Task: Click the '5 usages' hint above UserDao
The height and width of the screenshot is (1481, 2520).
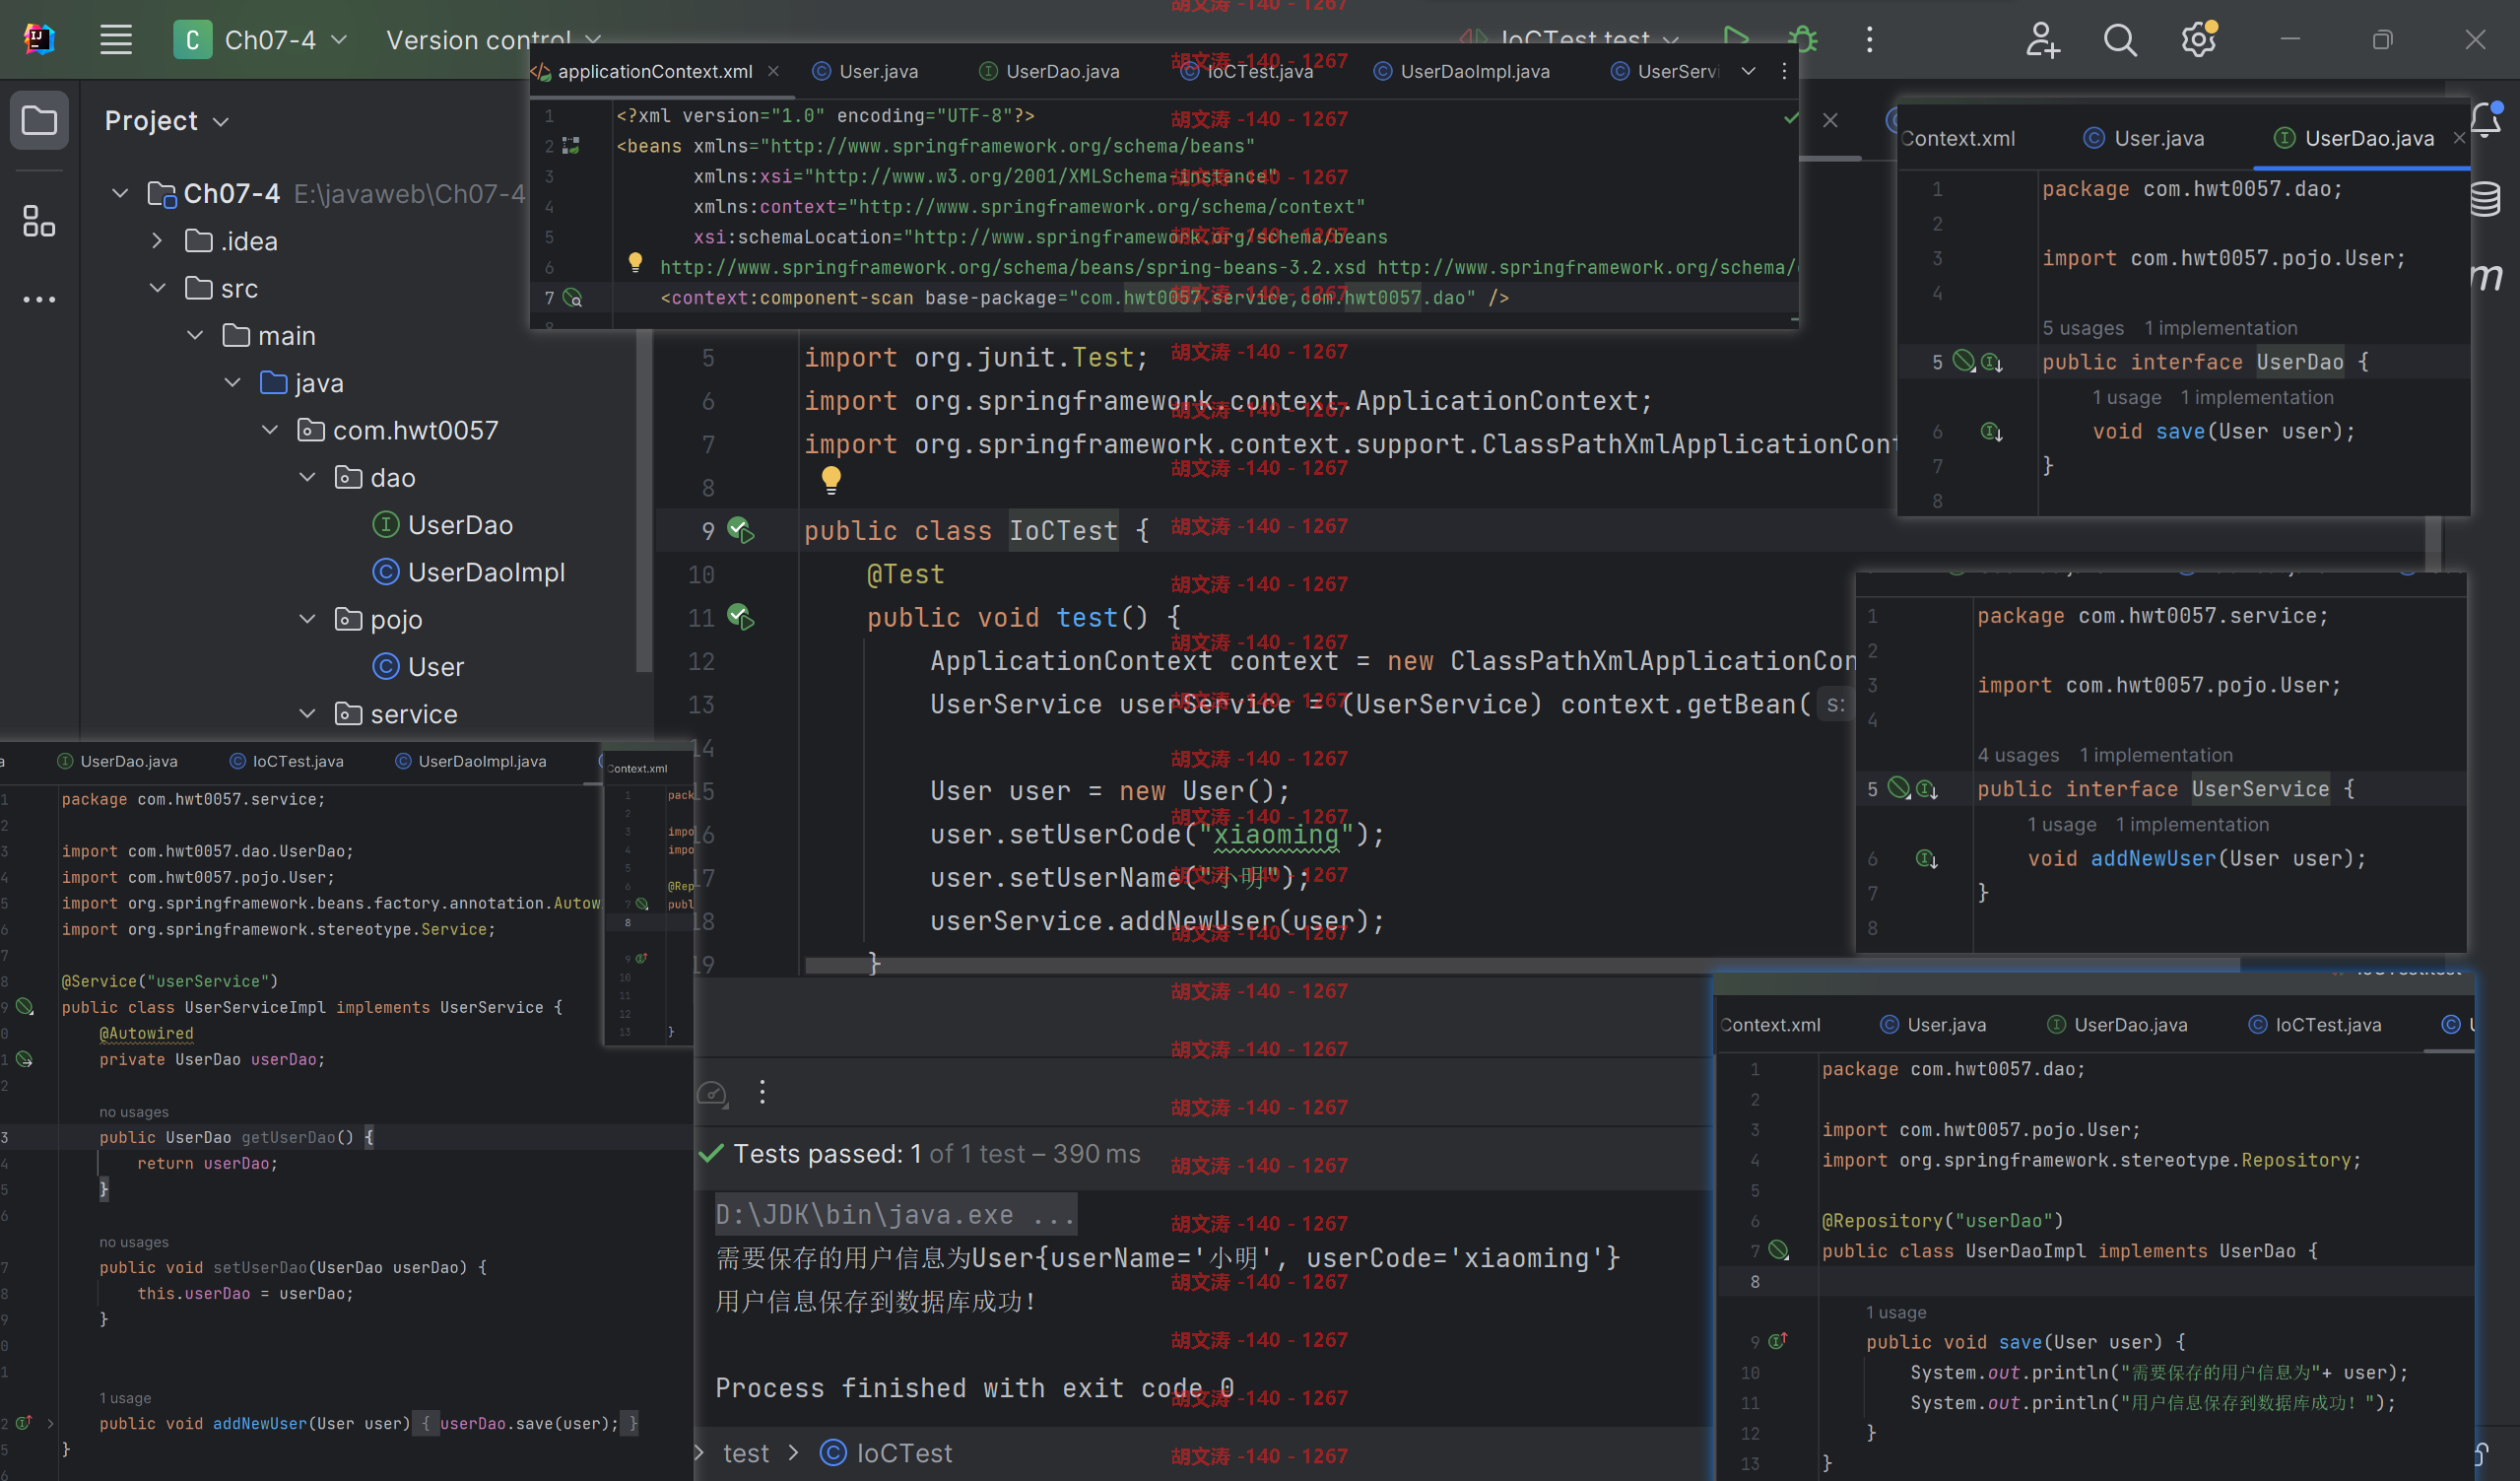Action: [2083, 328]
